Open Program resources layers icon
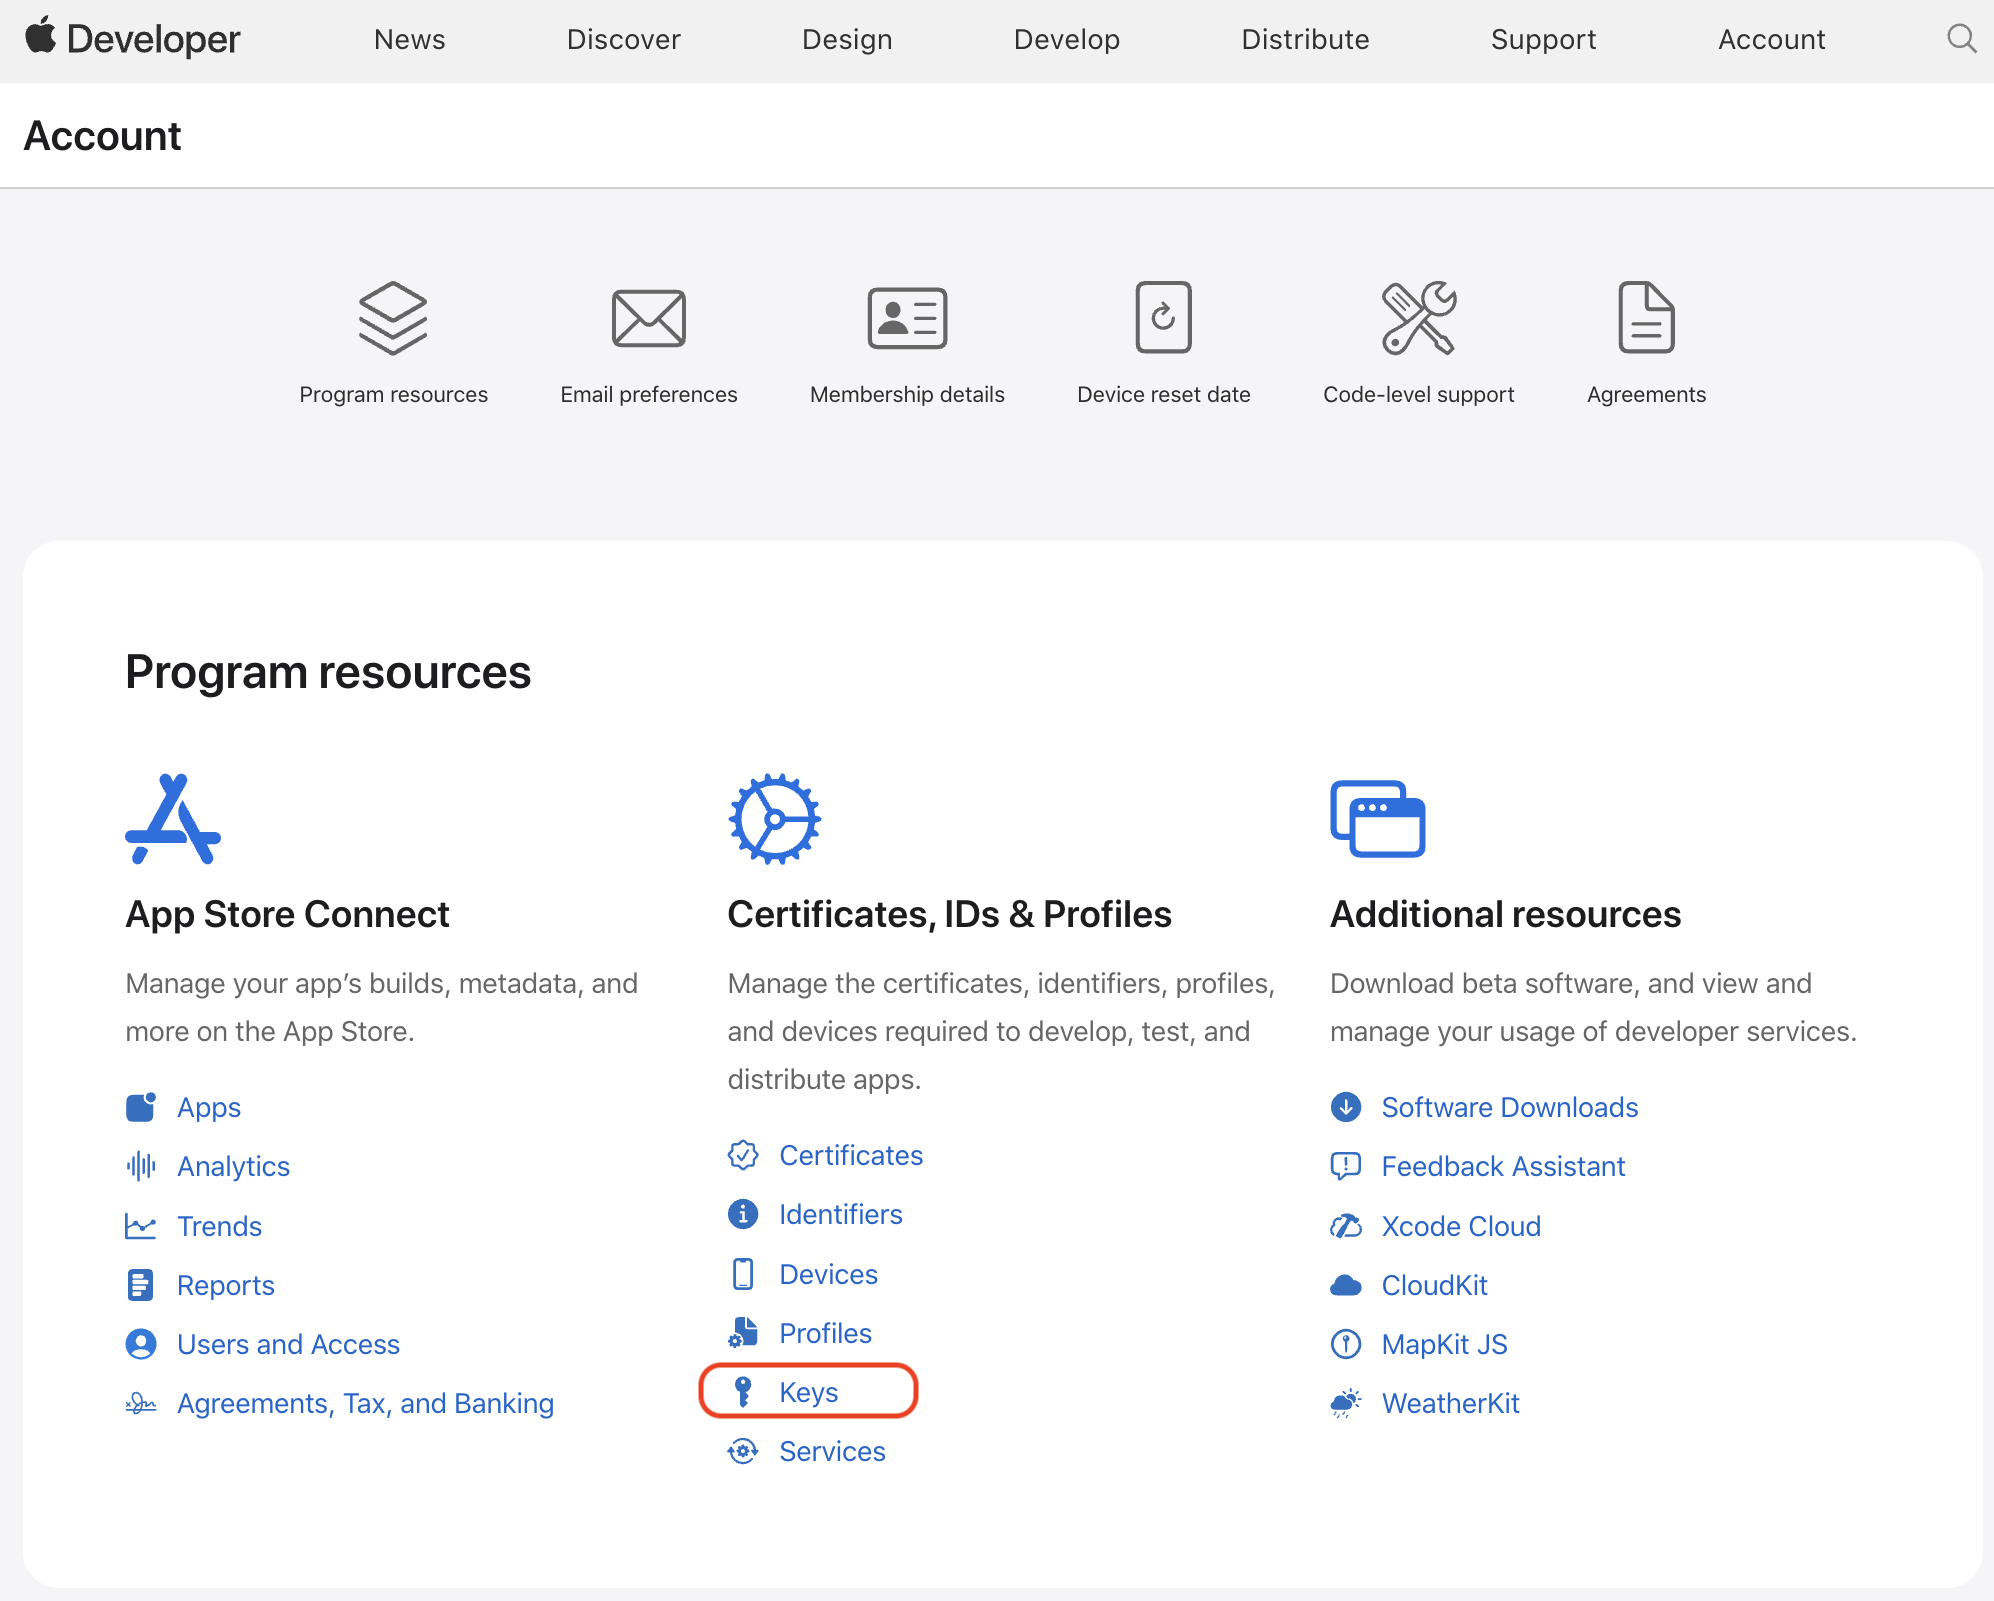 coord(393,318)
